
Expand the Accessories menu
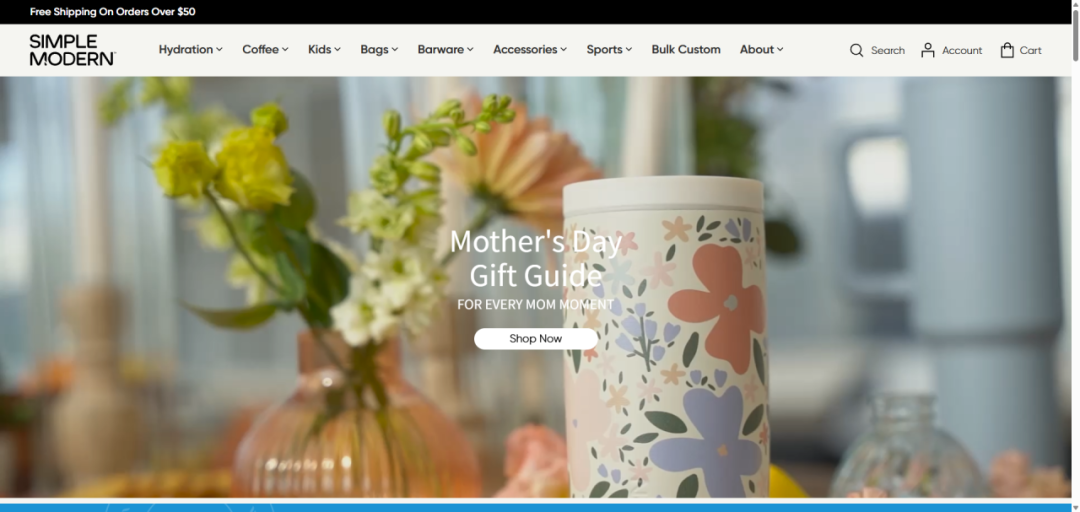pos(530,50)
